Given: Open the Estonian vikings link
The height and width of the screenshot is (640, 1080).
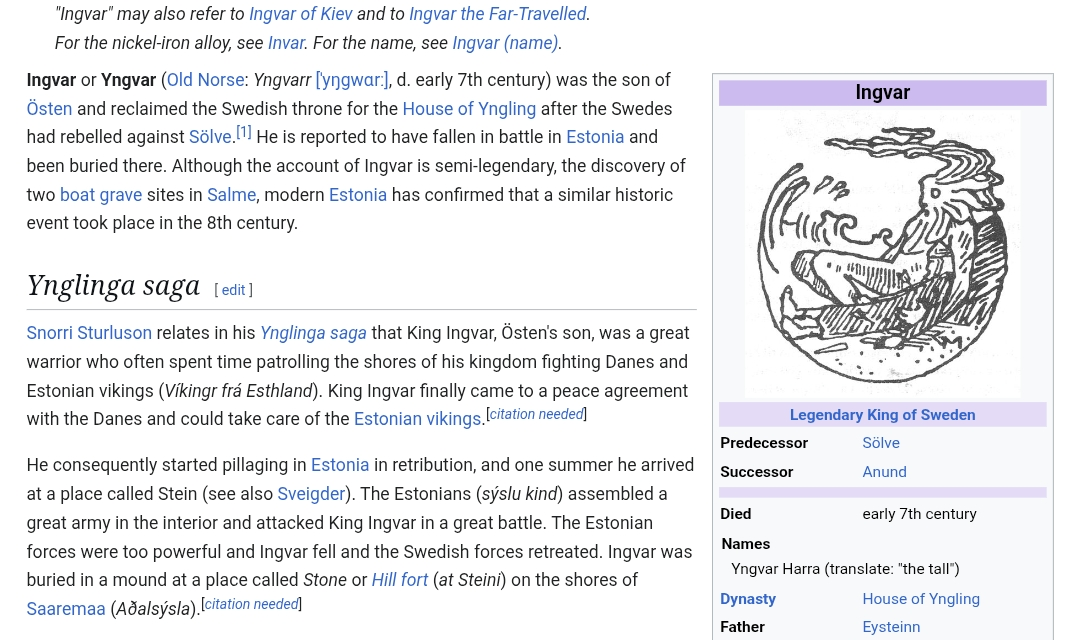Looking at the screenshot, I should tap(417, 419).
